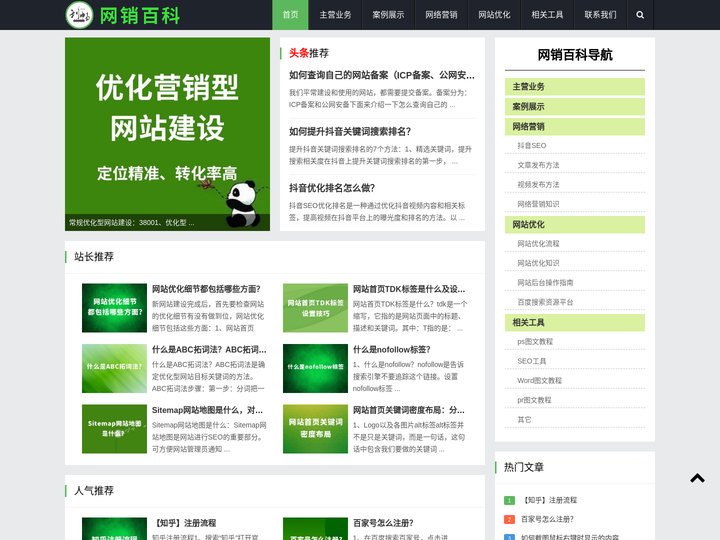
Task: Open sidebar link 网站优化知识
Action: coord(538,263)
